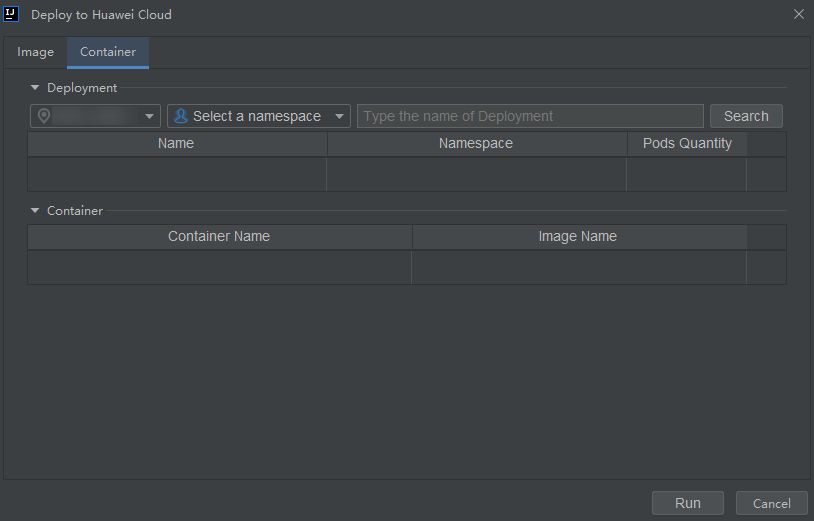
Task: Click the Cancel button
Action: tap(771, 503)
